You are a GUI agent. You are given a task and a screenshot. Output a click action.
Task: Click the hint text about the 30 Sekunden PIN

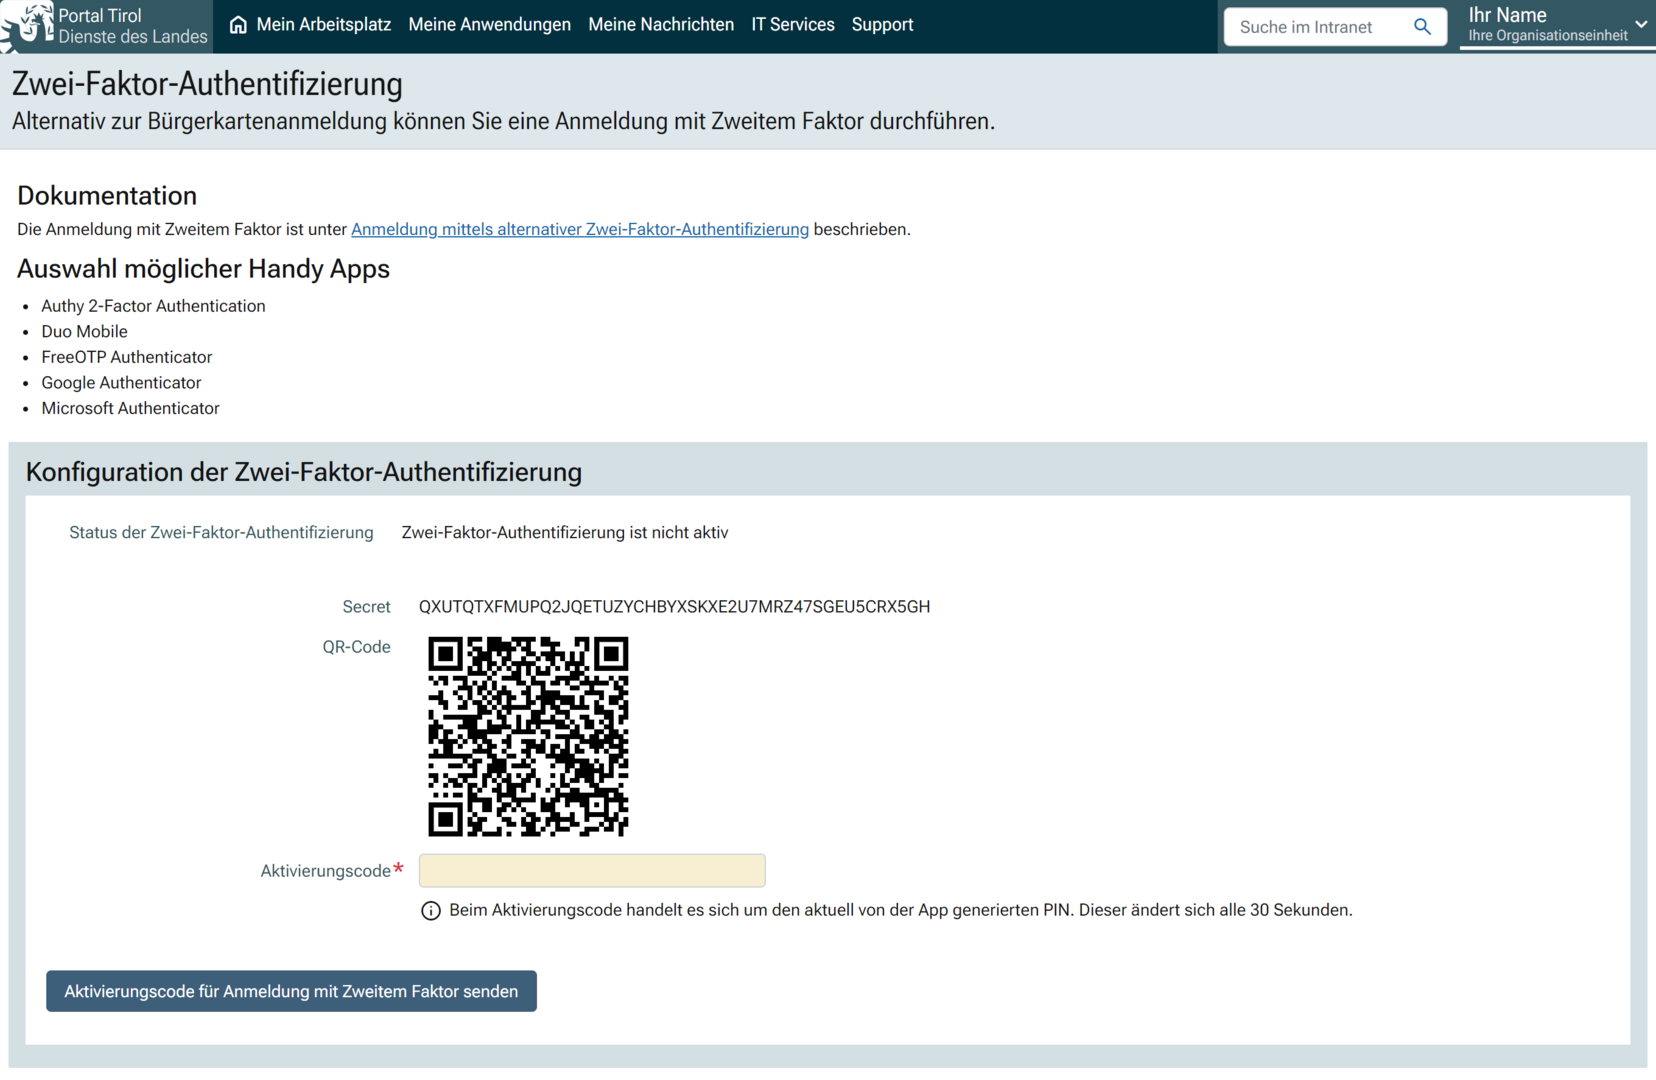901,910
